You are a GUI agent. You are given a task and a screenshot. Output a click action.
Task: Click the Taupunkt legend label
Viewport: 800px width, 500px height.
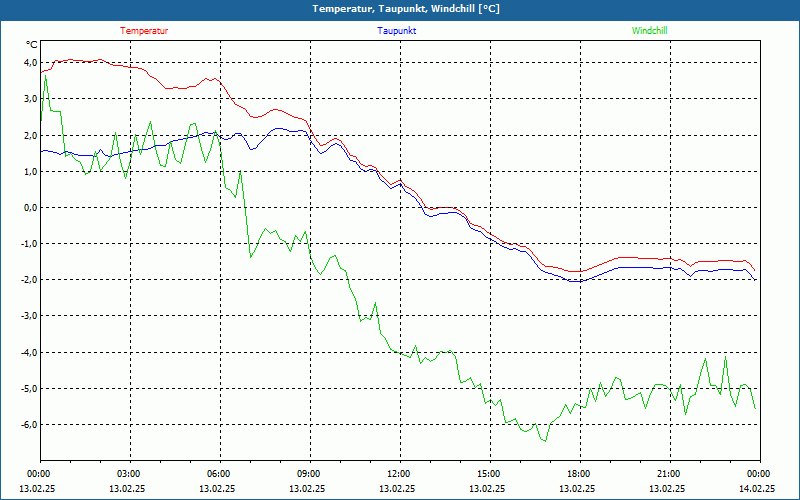point(396,31)
